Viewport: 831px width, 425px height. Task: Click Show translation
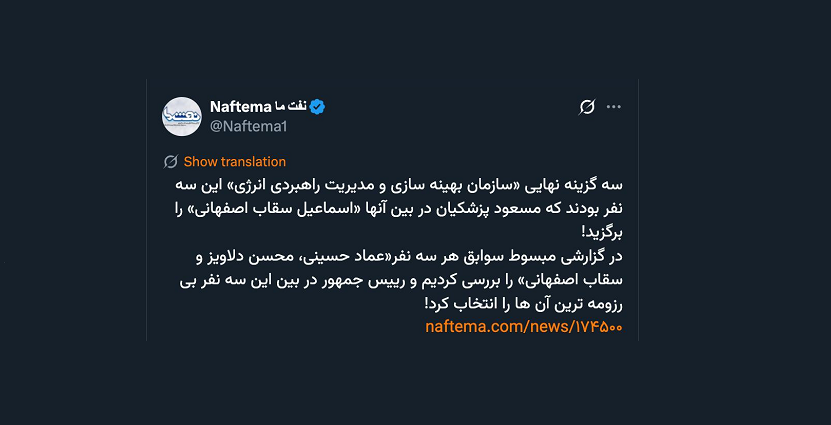click(x=234, y=161)
